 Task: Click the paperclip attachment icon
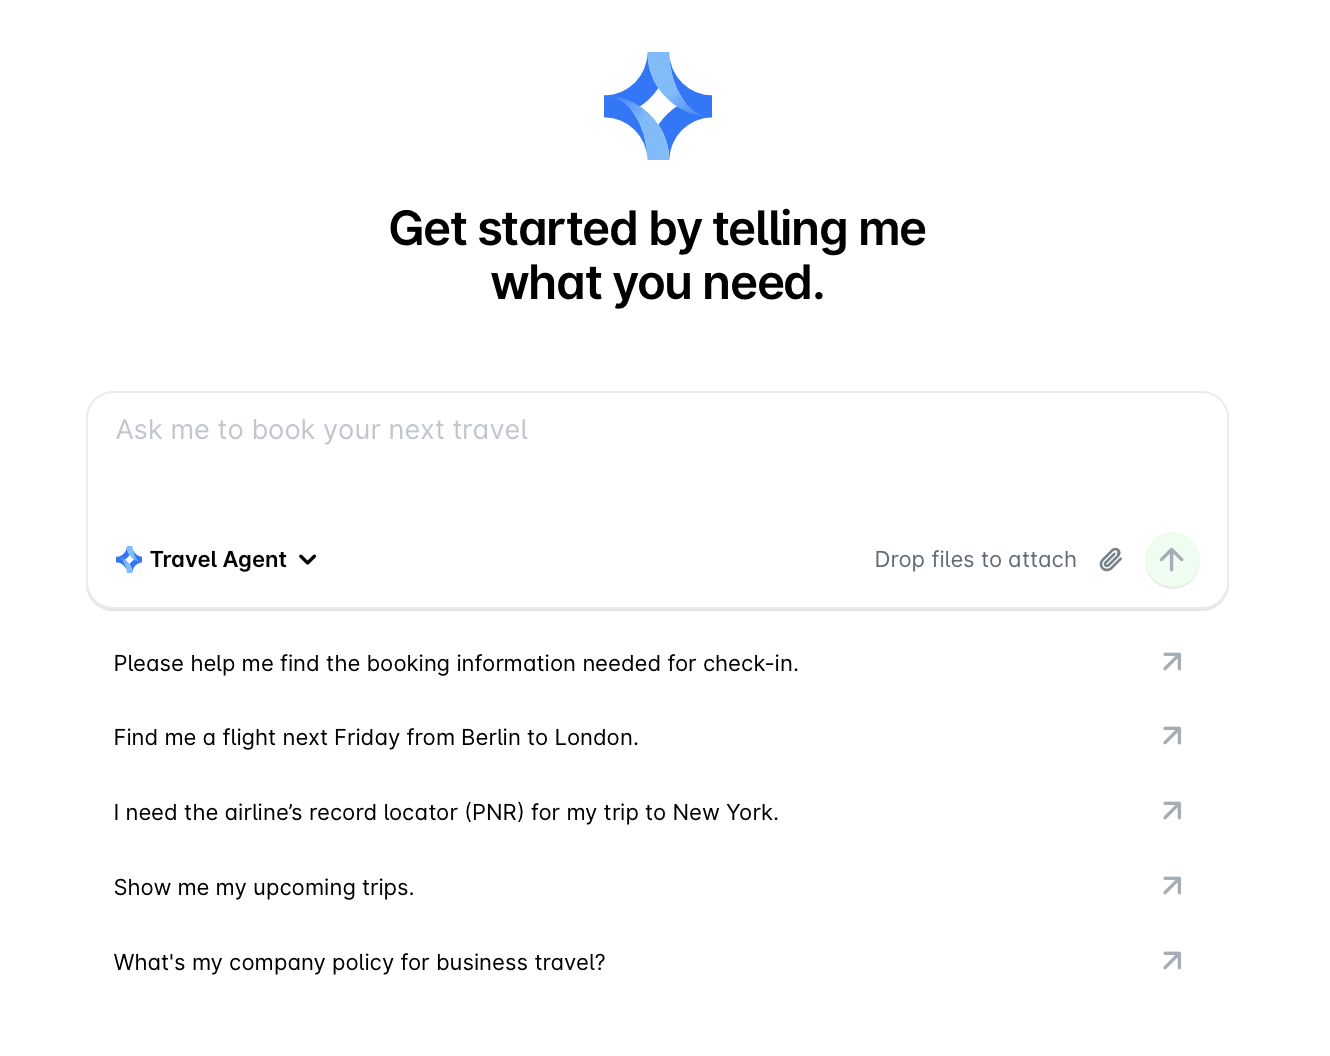[x=1110, y=560]
